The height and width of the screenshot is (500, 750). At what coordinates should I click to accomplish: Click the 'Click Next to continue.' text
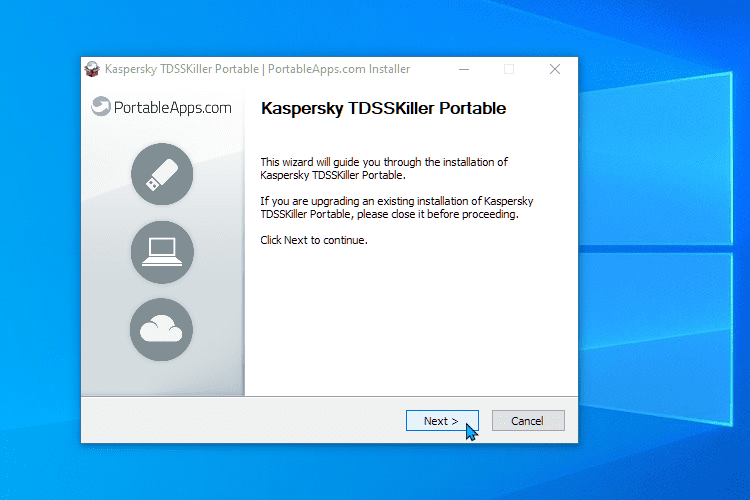pos(314,240)
